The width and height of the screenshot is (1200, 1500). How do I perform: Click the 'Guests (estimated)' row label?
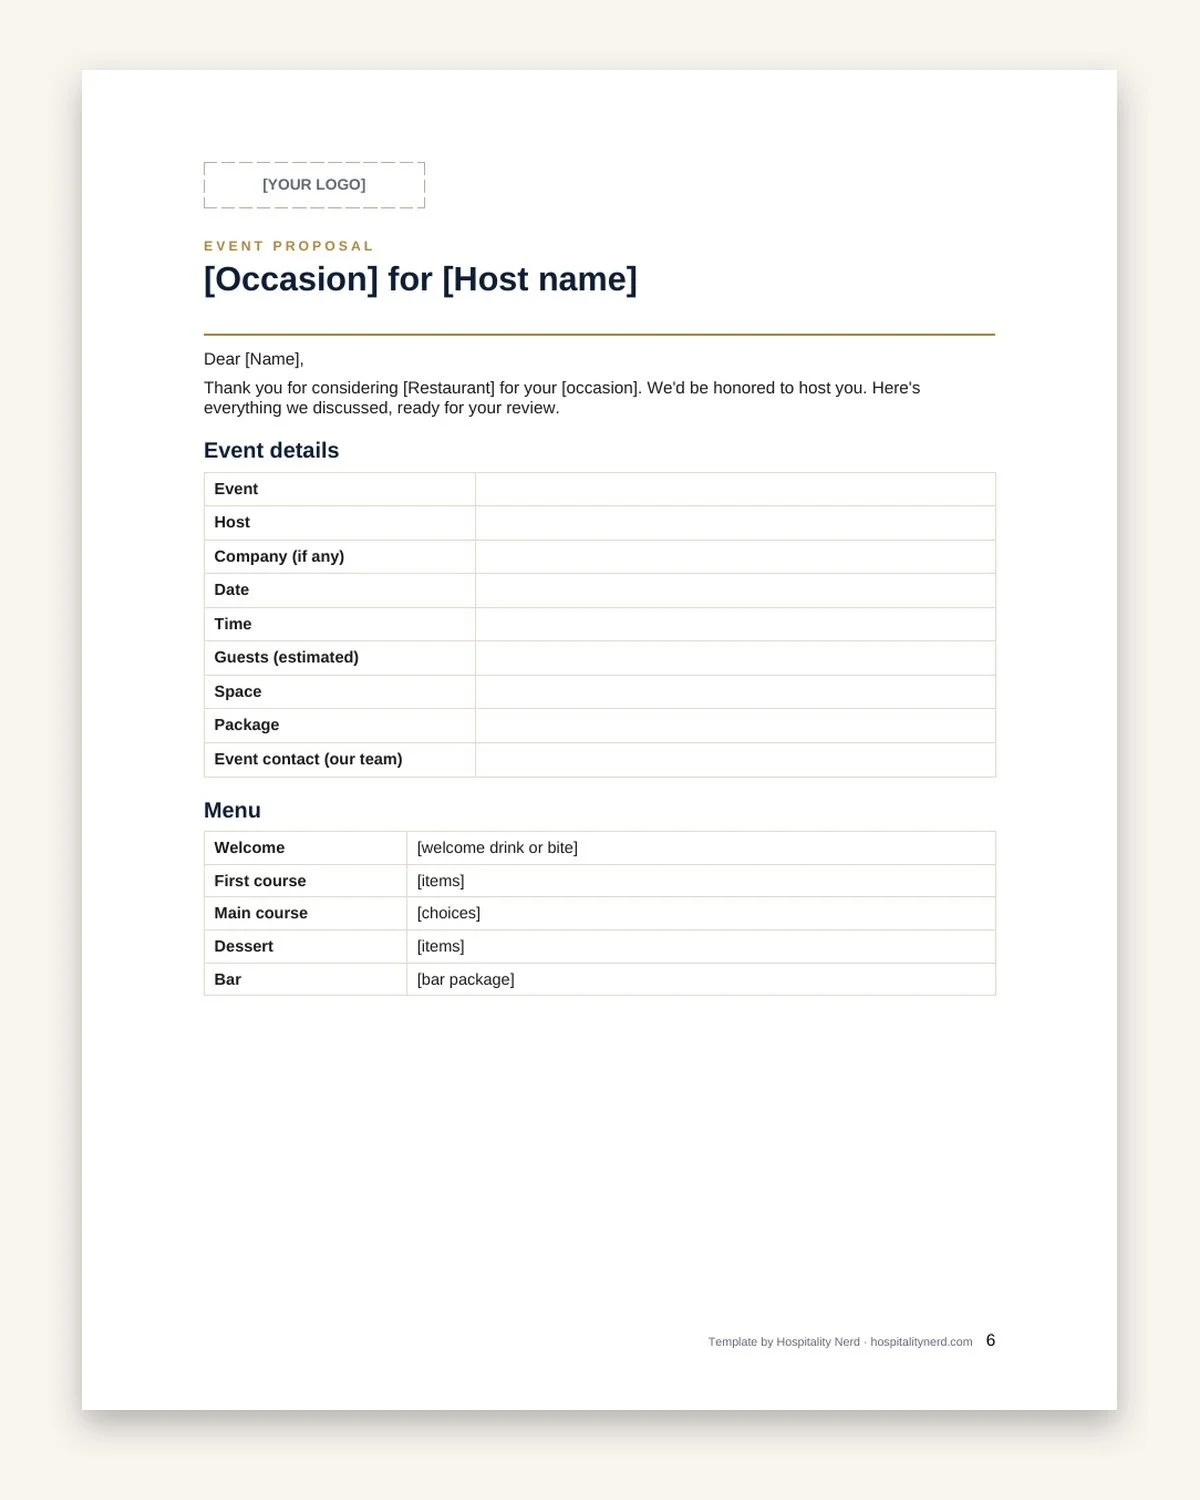286,657
